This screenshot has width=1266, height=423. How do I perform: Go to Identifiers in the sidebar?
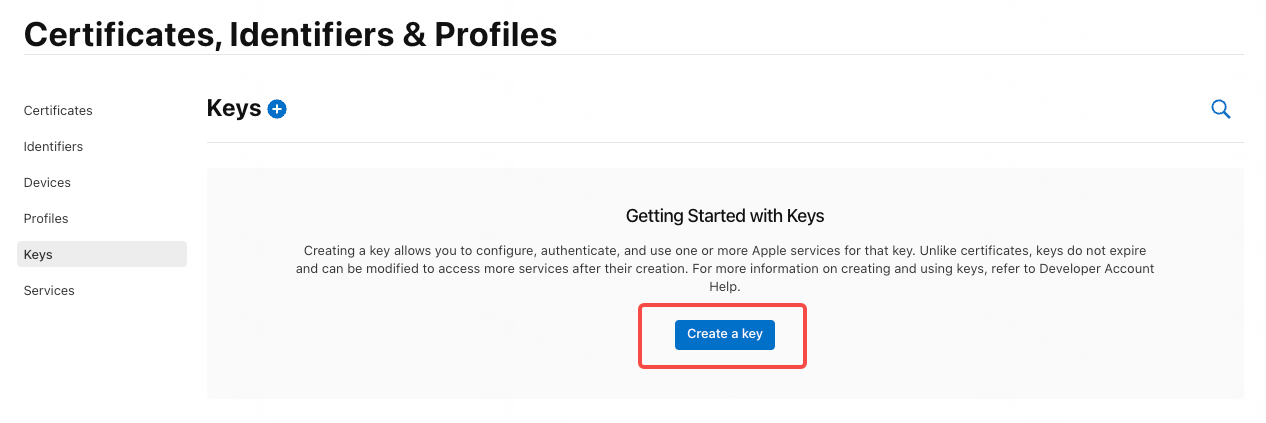53,147
